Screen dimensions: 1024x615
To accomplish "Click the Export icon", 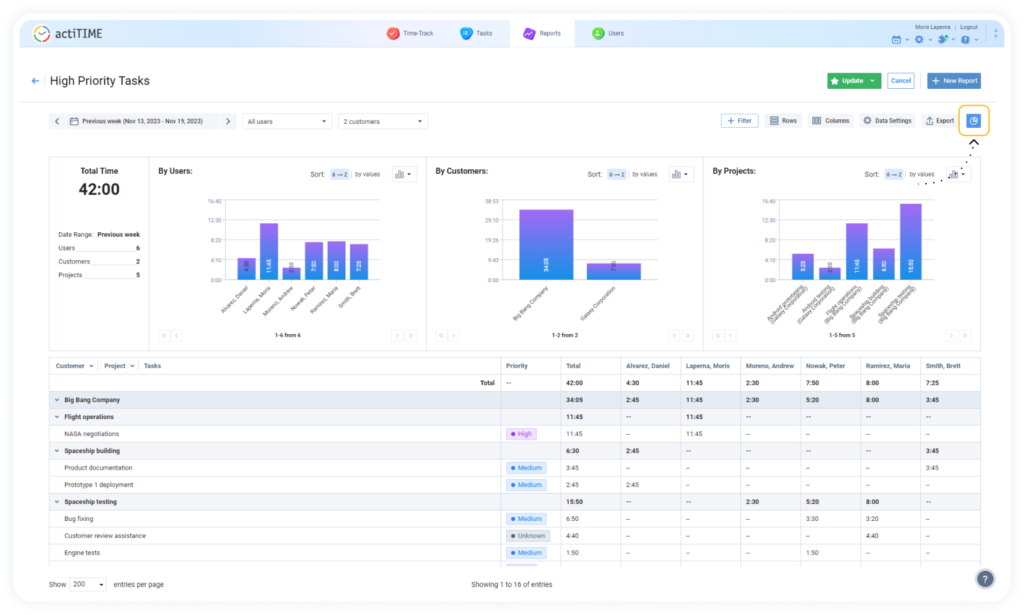I will tap(938, 120).
